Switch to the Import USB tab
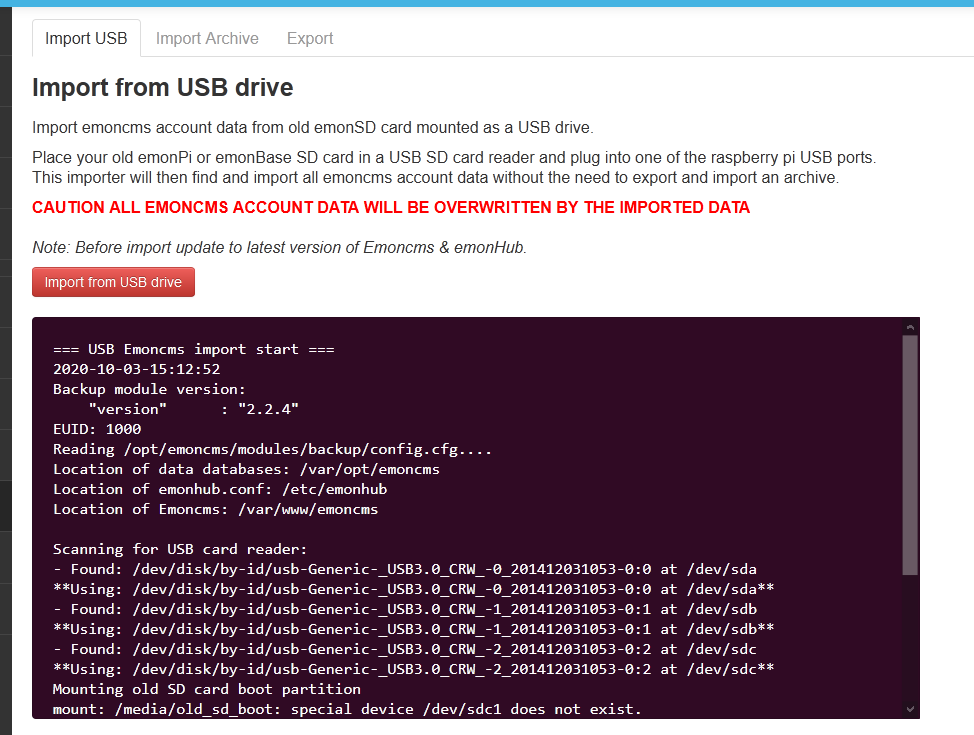Viewport: 974px width, 735px height. [x=86, y=39]
